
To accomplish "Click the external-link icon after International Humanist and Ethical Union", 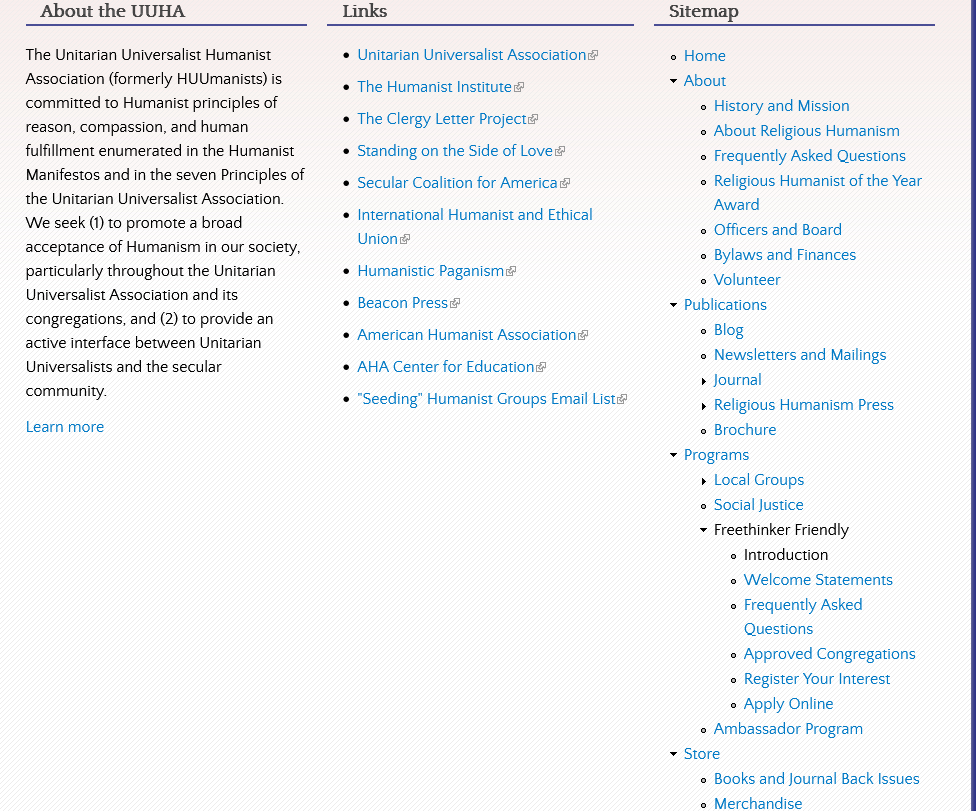I will pyautogui.click(x=405, y=239).
